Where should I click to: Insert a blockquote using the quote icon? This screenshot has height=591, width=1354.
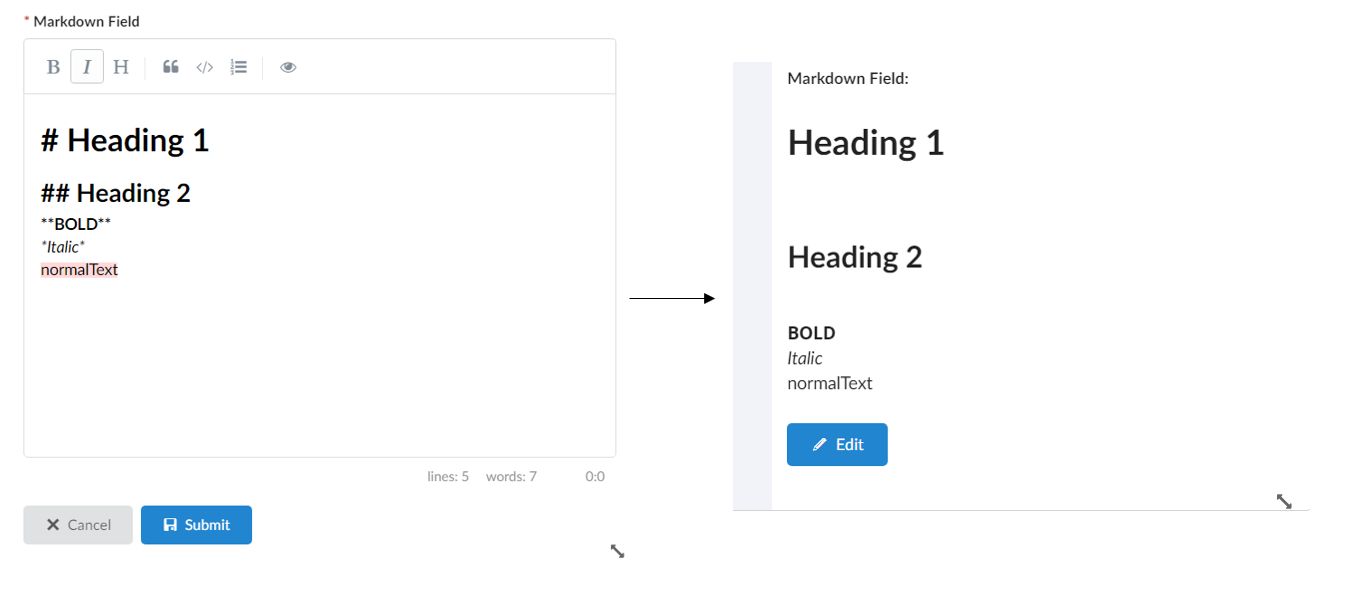(x=171, y=67)
